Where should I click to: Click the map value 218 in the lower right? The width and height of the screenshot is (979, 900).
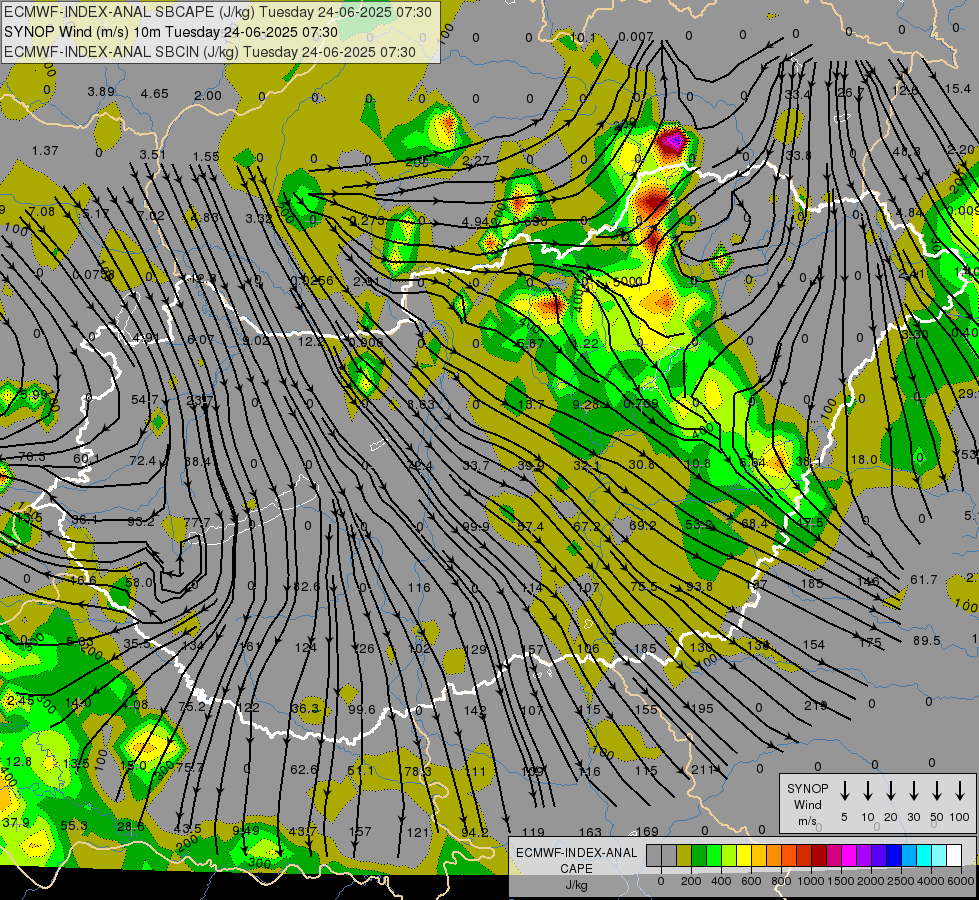815,705
